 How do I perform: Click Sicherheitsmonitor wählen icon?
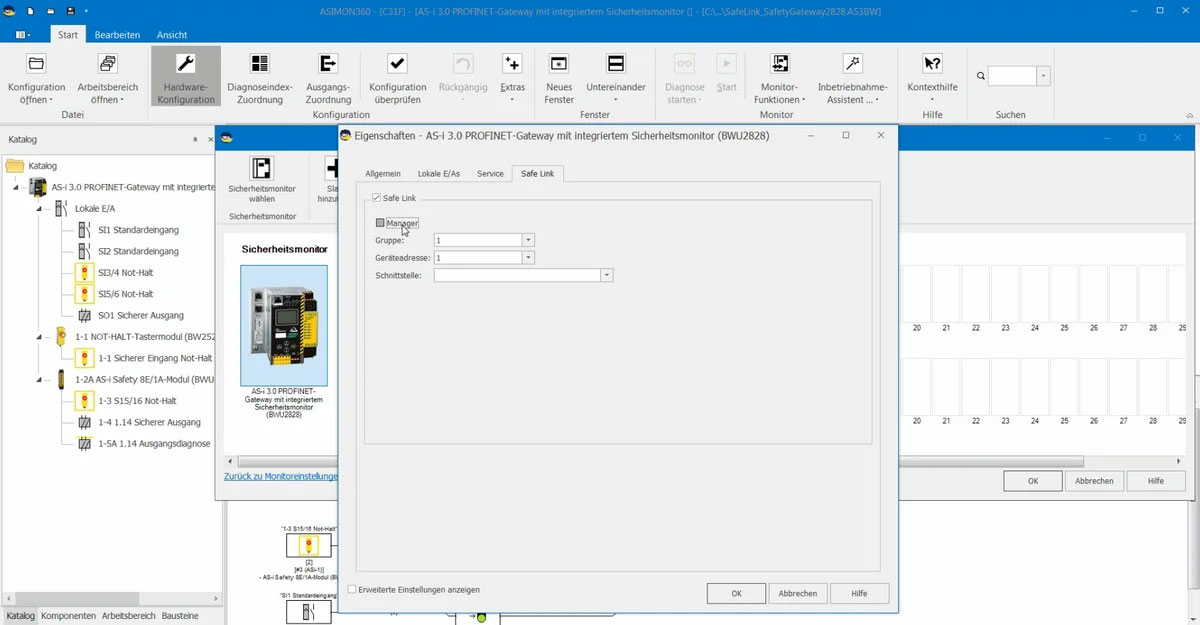[x=262, y=169]
